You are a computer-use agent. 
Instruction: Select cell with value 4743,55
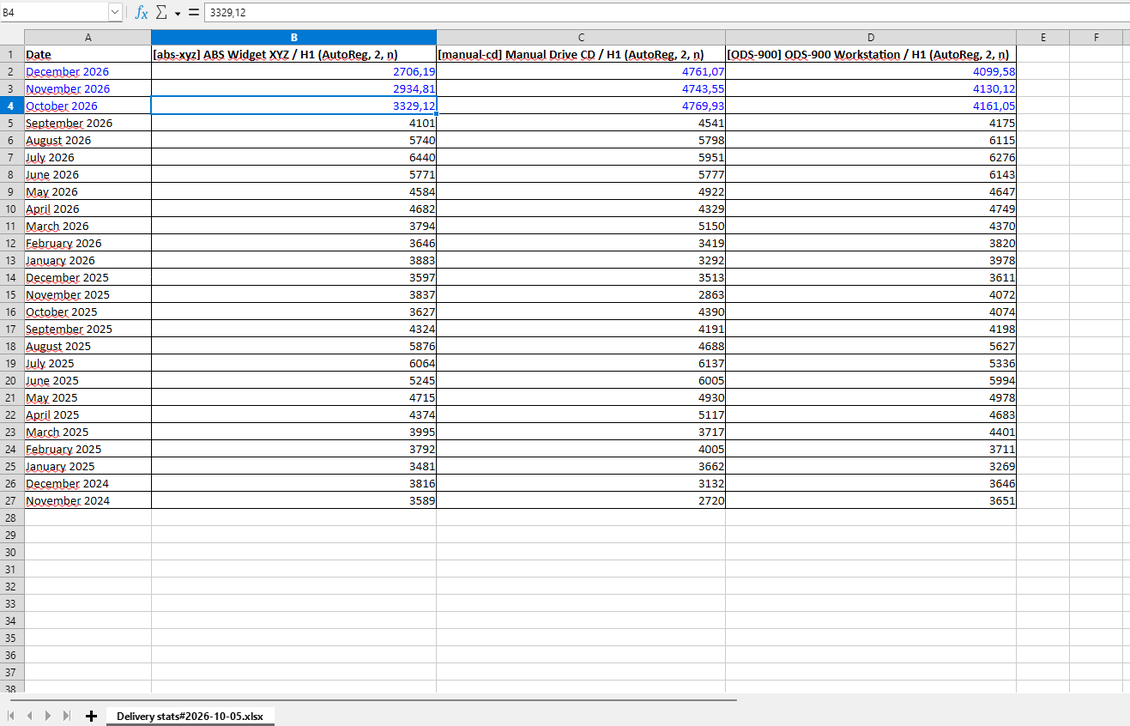pyautogui.click(x=581, y=89)
